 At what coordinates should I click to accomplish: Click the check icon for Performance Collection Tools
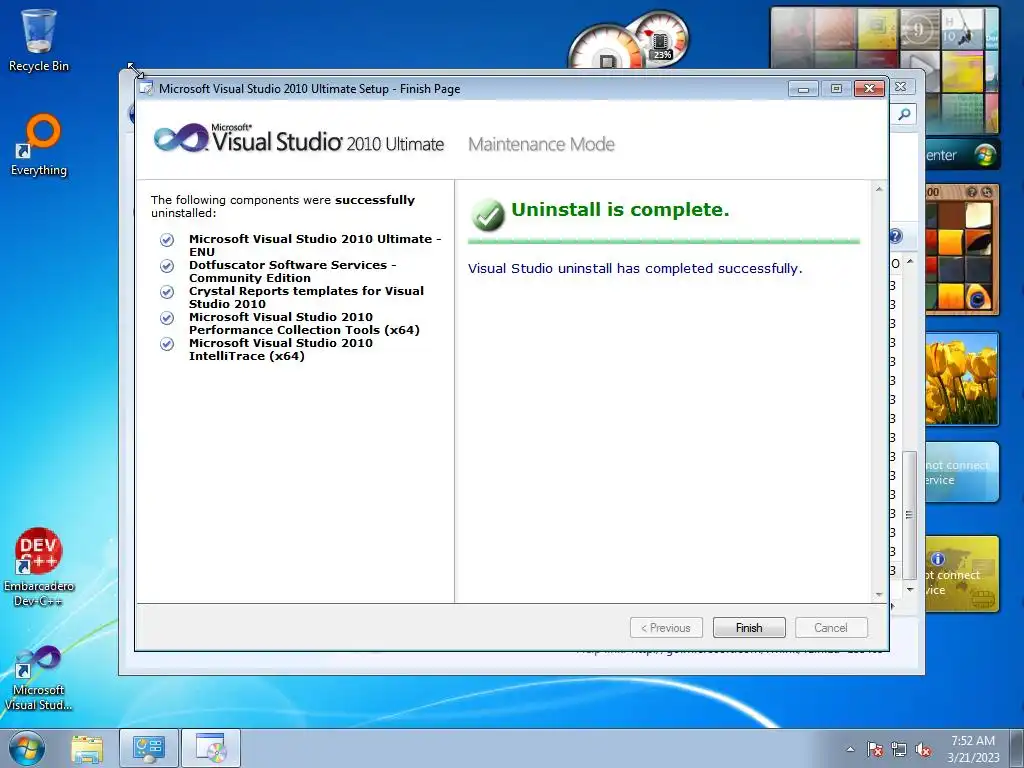click(167, 318)
